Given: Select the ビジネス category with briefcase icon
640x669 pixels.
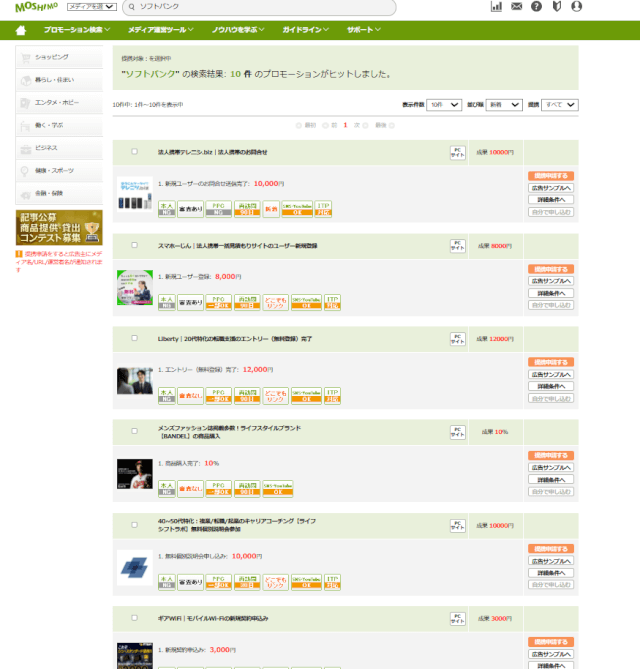Looking at the screenshot, I should tap(58, 148).
